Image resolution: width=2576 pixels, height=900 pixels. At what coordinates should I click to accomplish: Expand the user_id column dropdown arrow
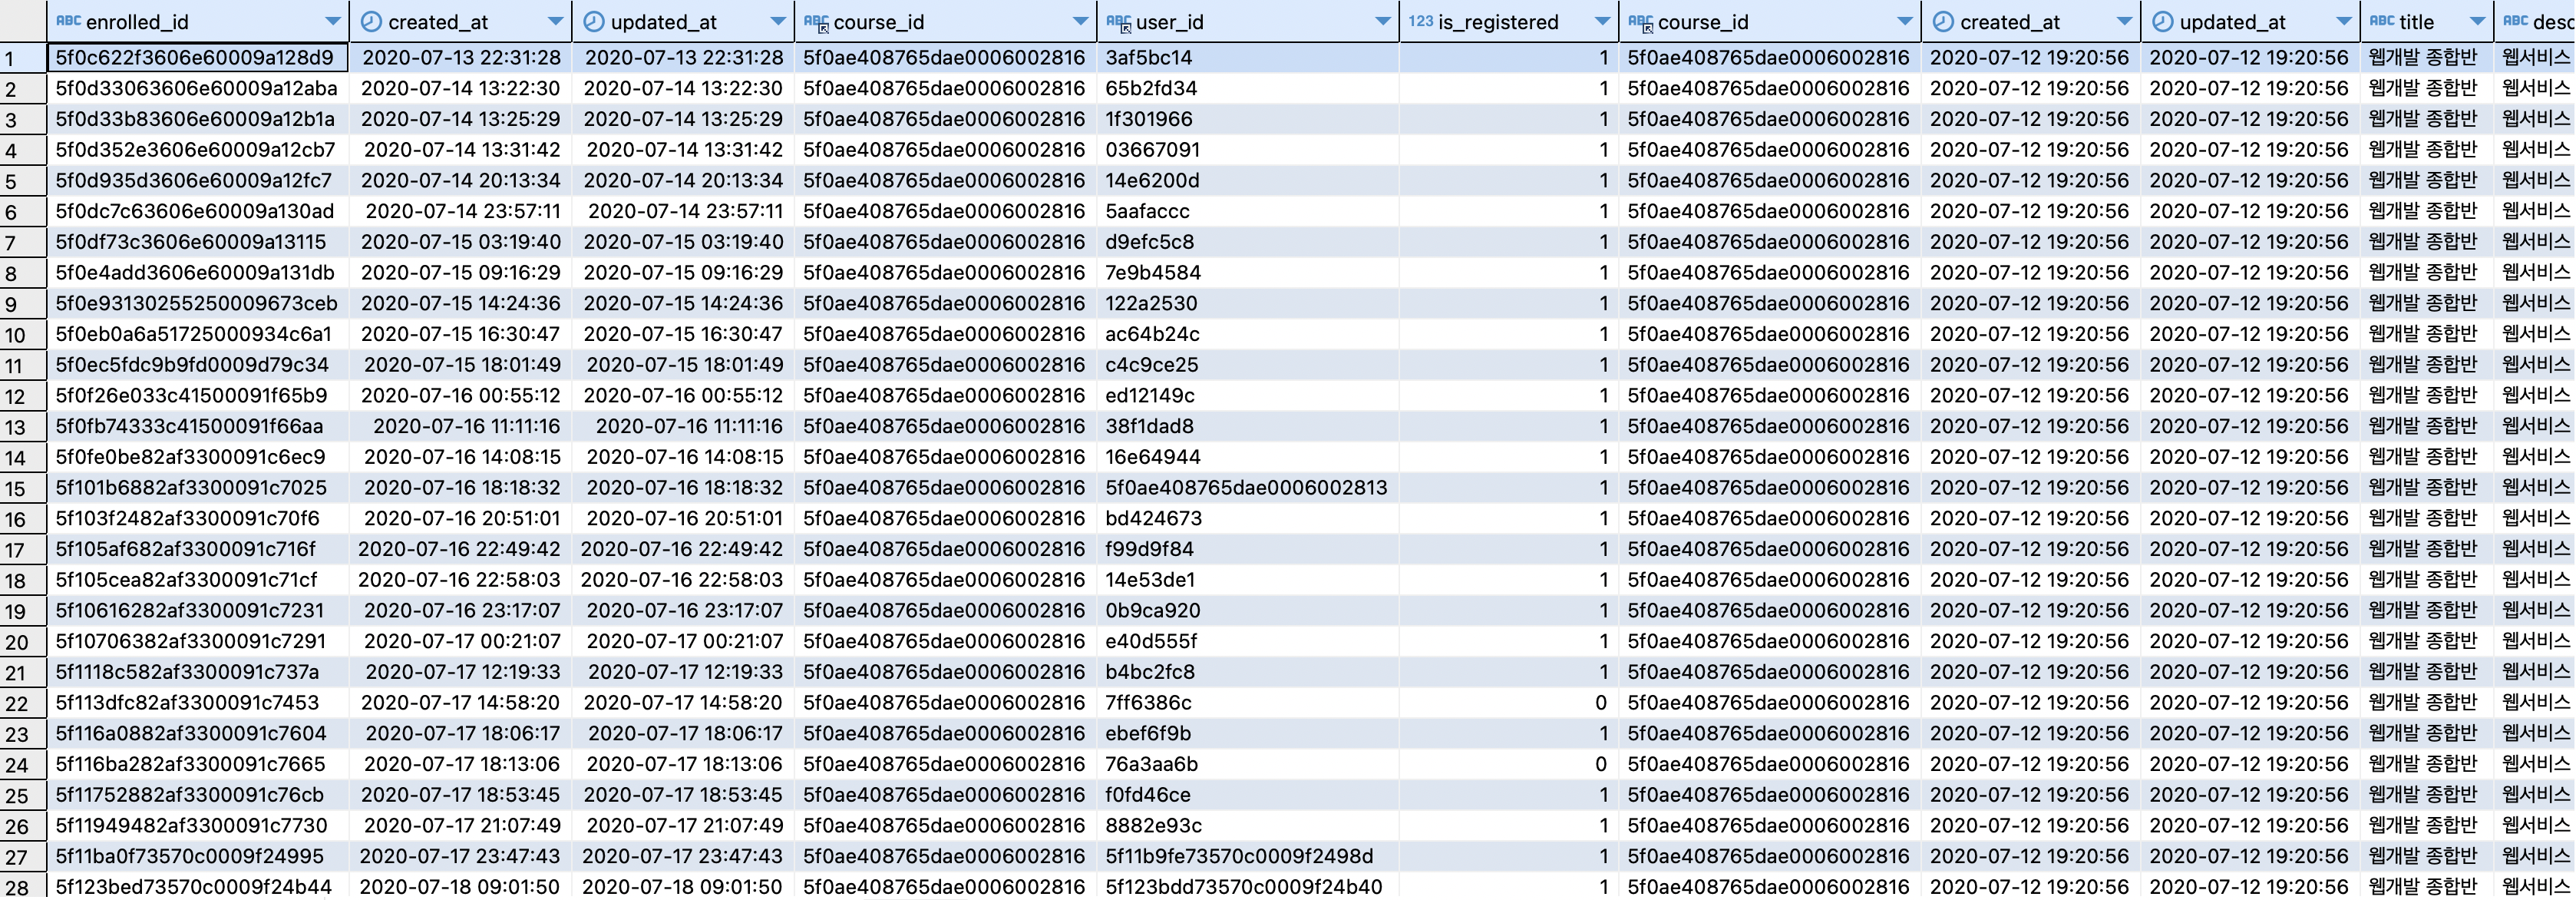[x=1382, y=21]
